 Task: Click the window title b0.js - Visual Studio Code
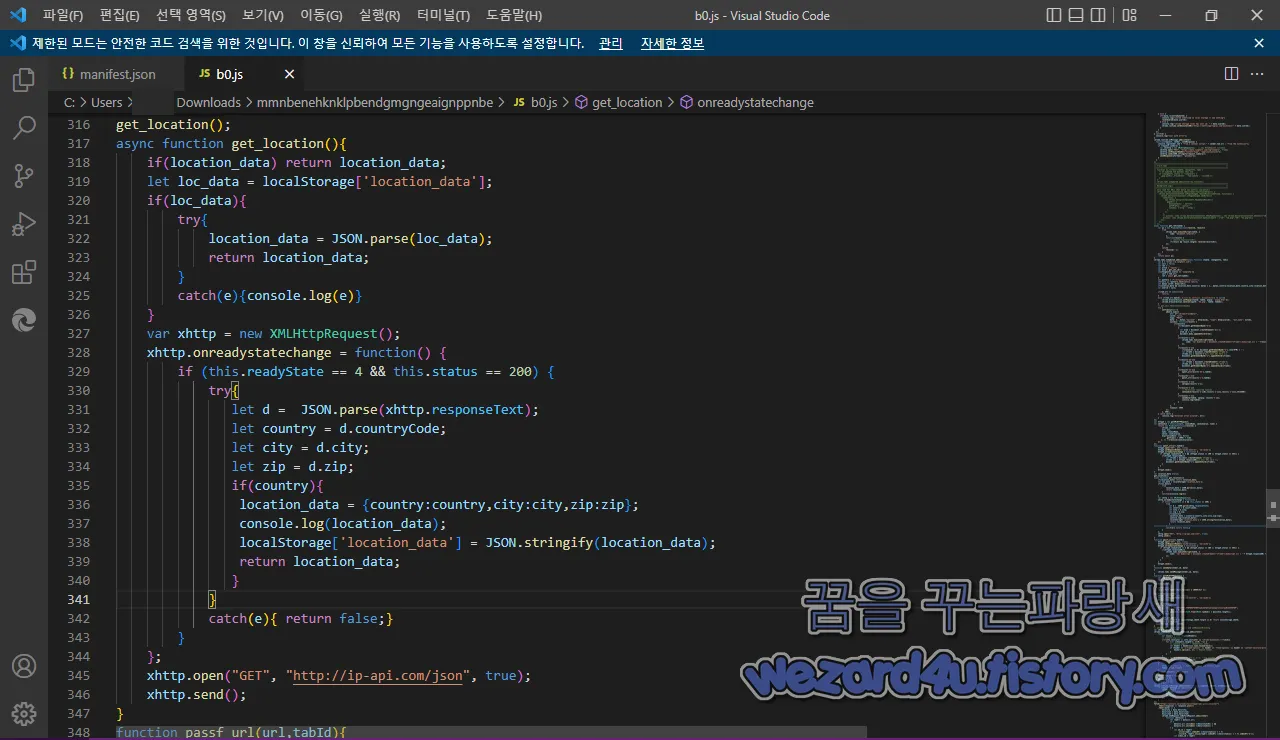click(762, 15)
